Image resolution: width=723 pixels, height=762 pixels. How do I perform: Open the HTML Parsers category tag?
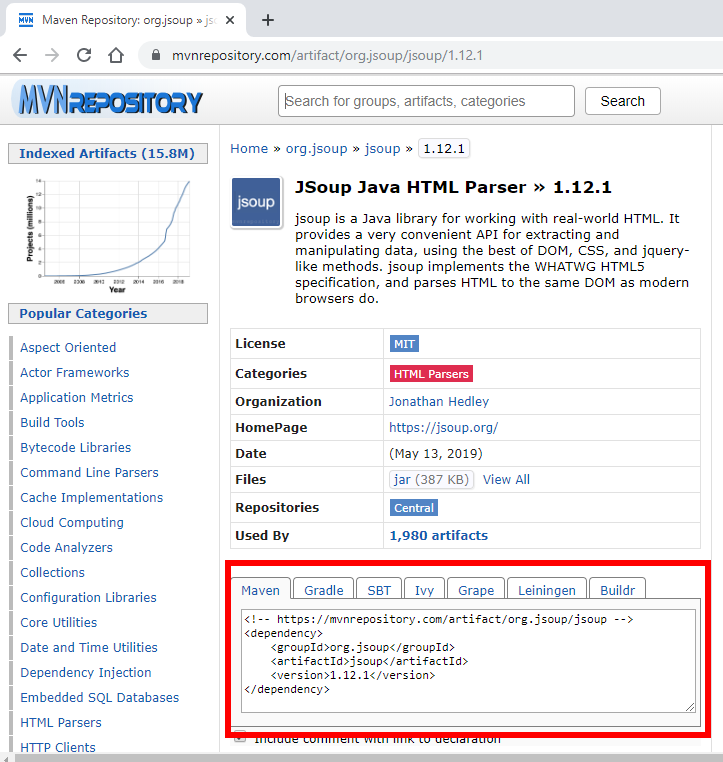[431, 374]
